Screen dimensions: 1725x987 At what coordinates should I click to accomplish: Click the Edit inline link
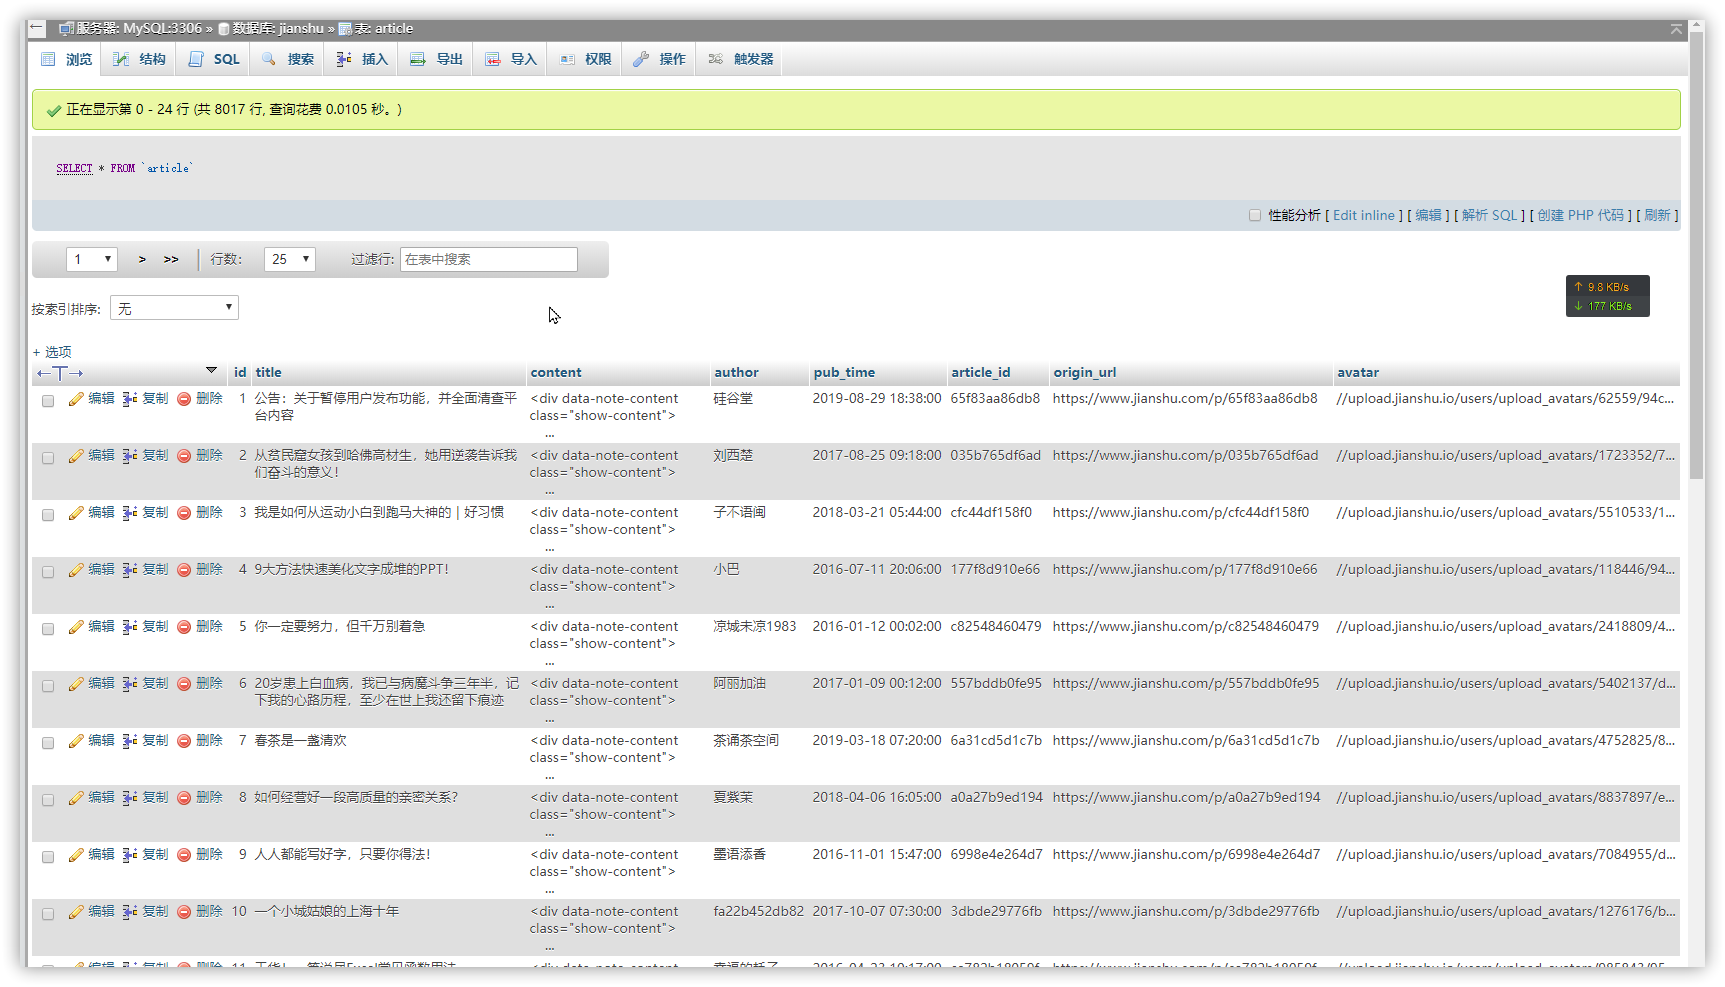tap(1363, 215)
